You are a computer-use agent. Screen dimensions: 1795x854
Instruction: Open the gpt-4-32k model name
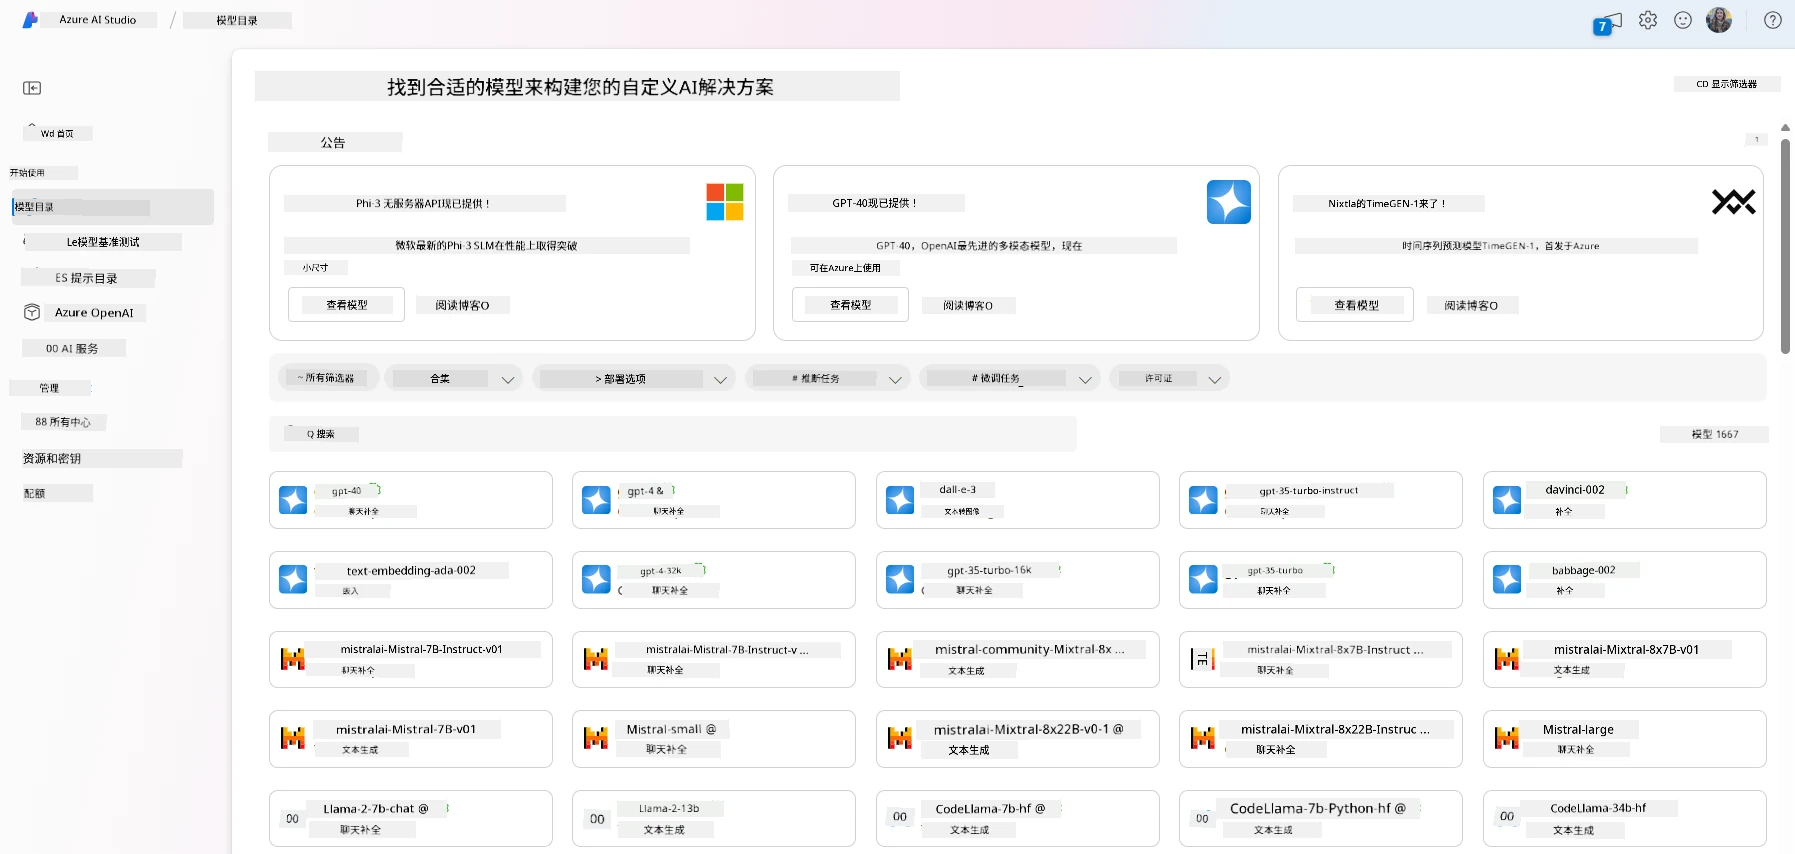[661, 571]
